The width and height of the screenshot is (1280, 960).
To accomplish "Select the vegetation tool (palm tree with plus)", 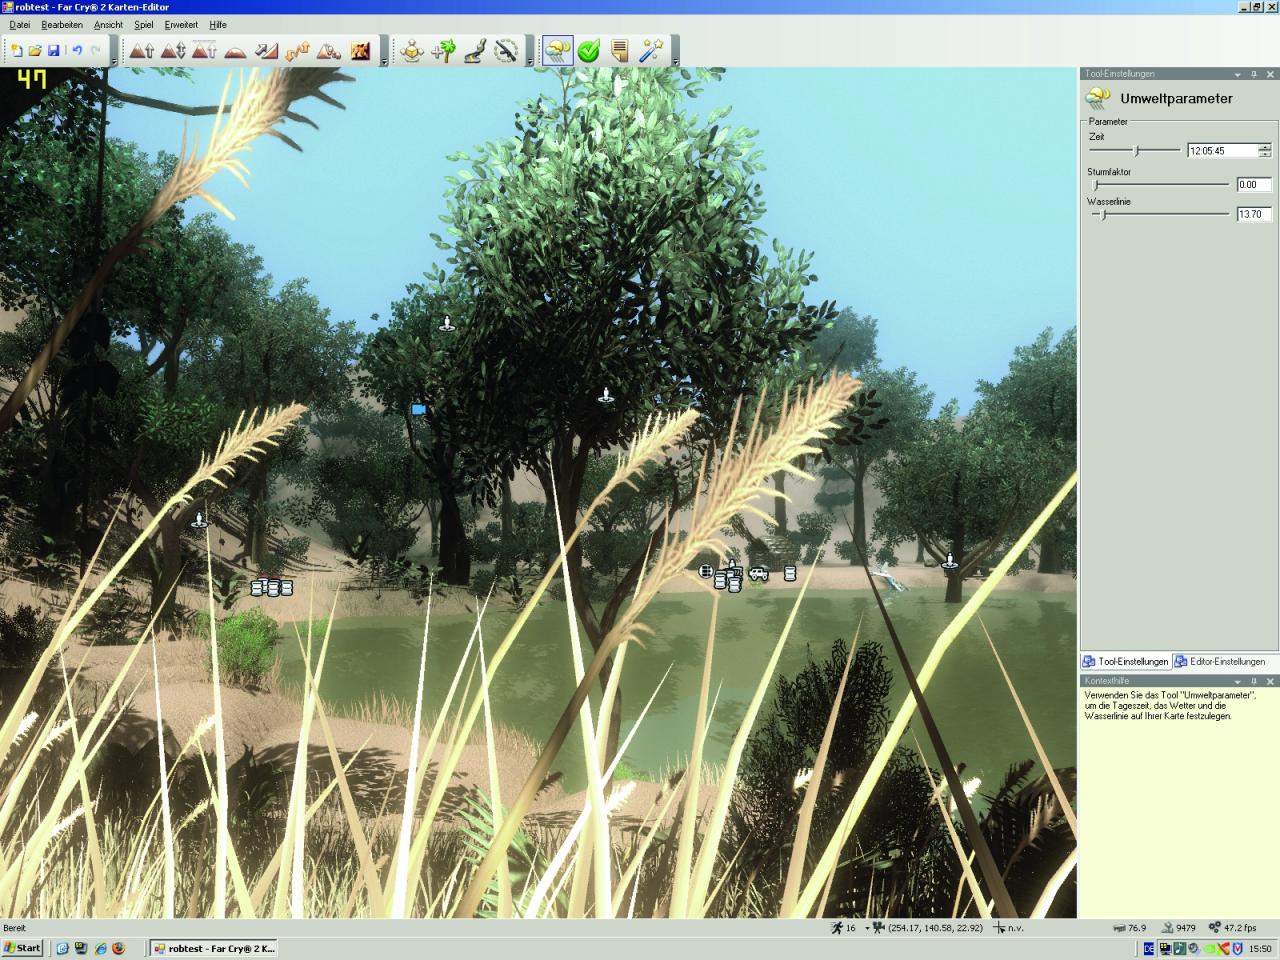I will tap(443, 50).
